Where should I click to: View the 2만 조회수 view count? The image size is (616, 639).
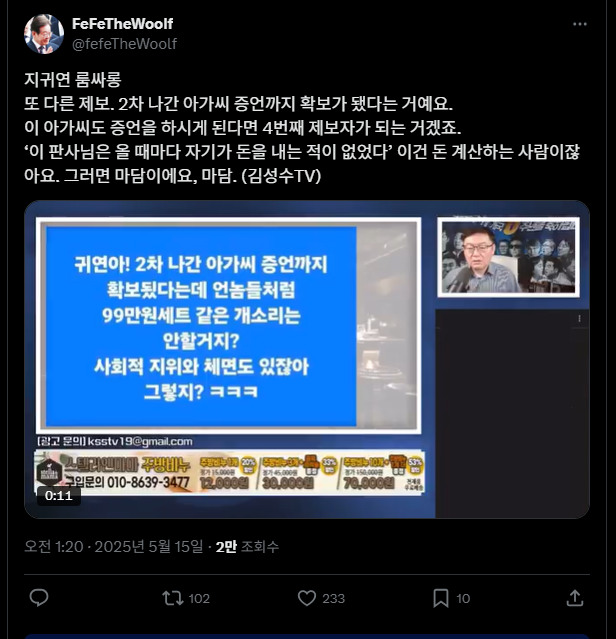pyautogui.click(x=247, y=546)
